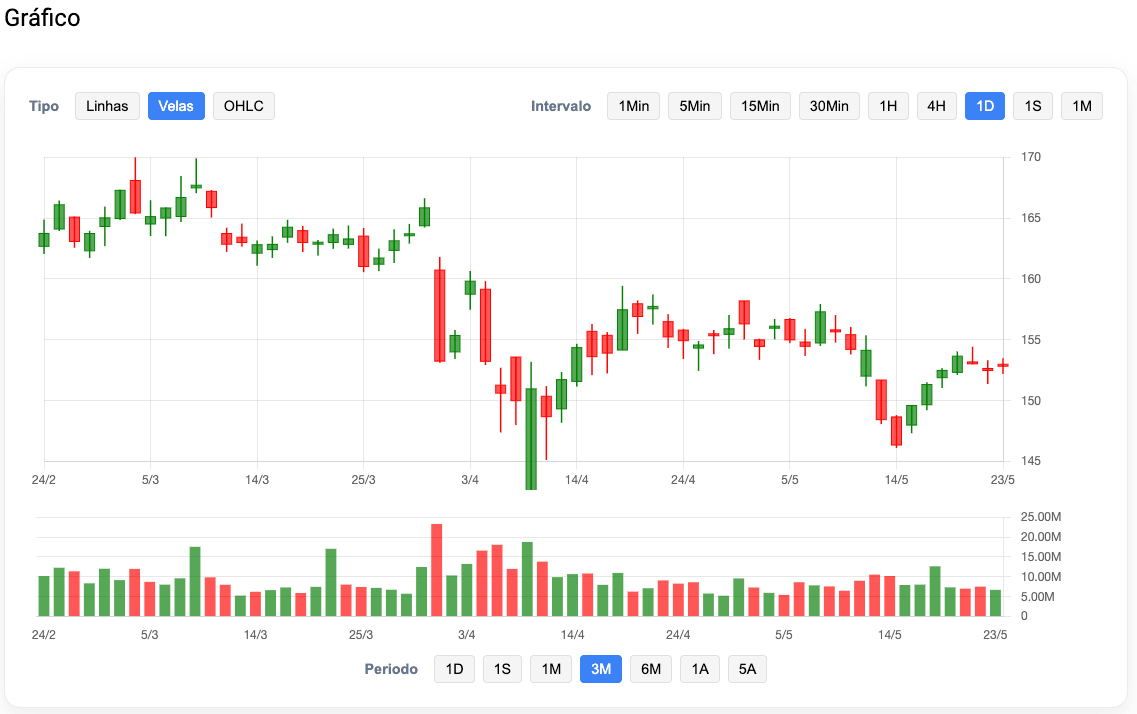Expand period to 6M
1137x714 pixels.
pyautogui.click(x=651, y=669)
